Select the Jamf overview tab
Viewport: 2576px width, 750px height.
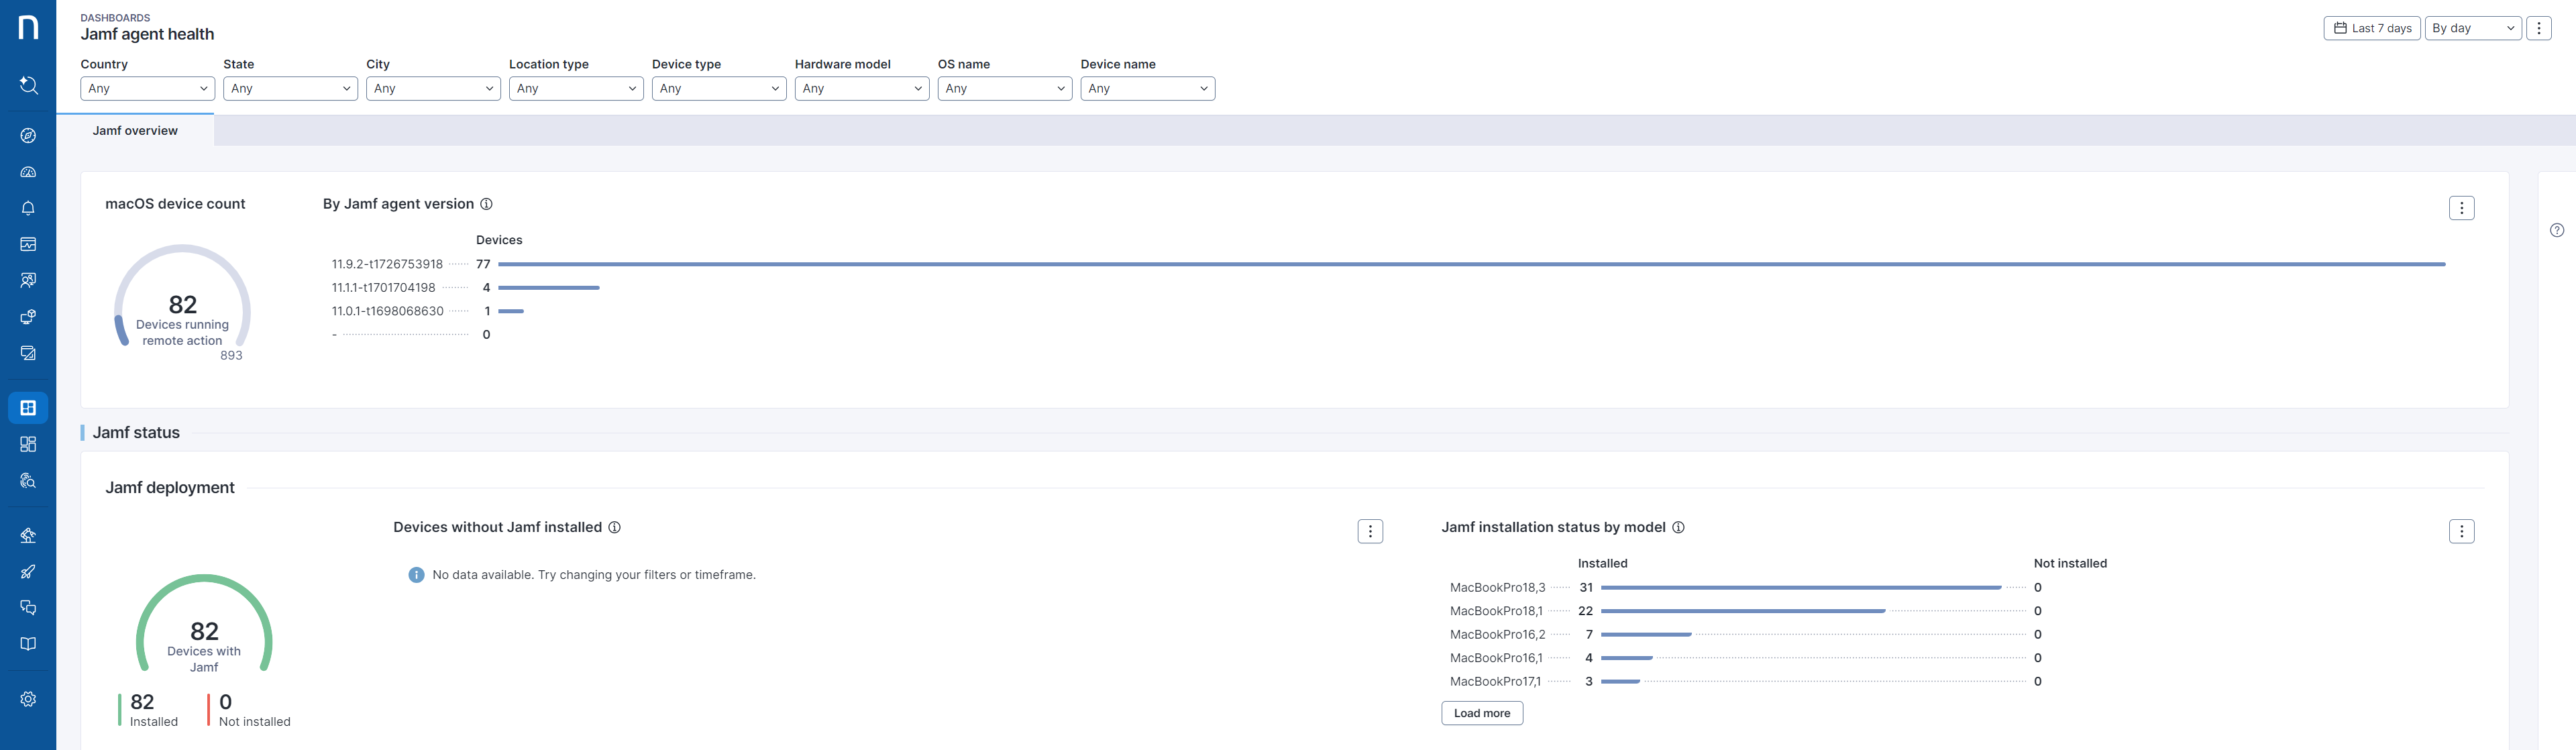click(135, 131)
